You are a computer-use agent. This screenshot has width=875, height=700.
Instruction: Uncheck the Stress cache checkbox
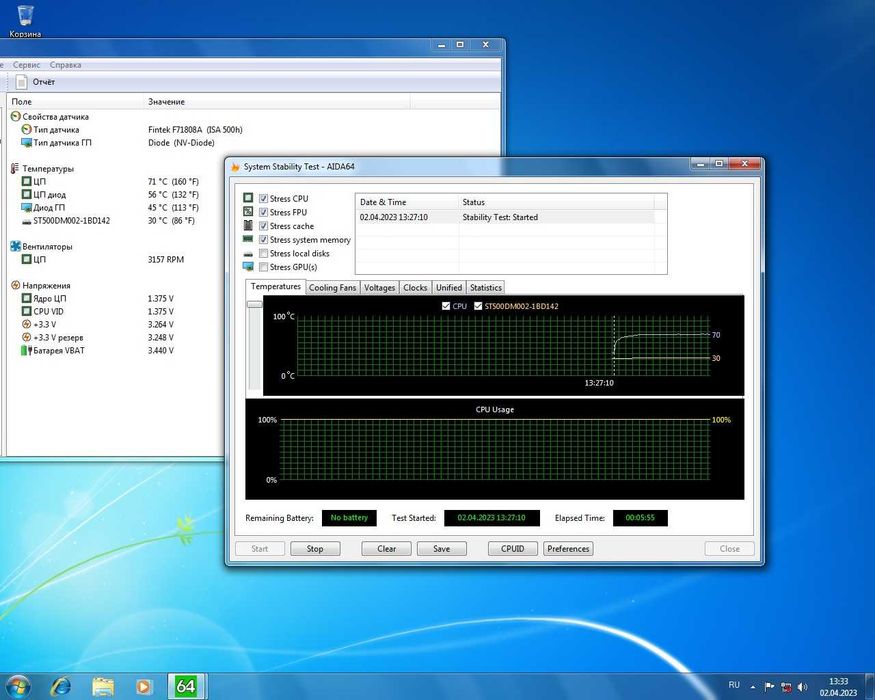(x=263, y=226)
